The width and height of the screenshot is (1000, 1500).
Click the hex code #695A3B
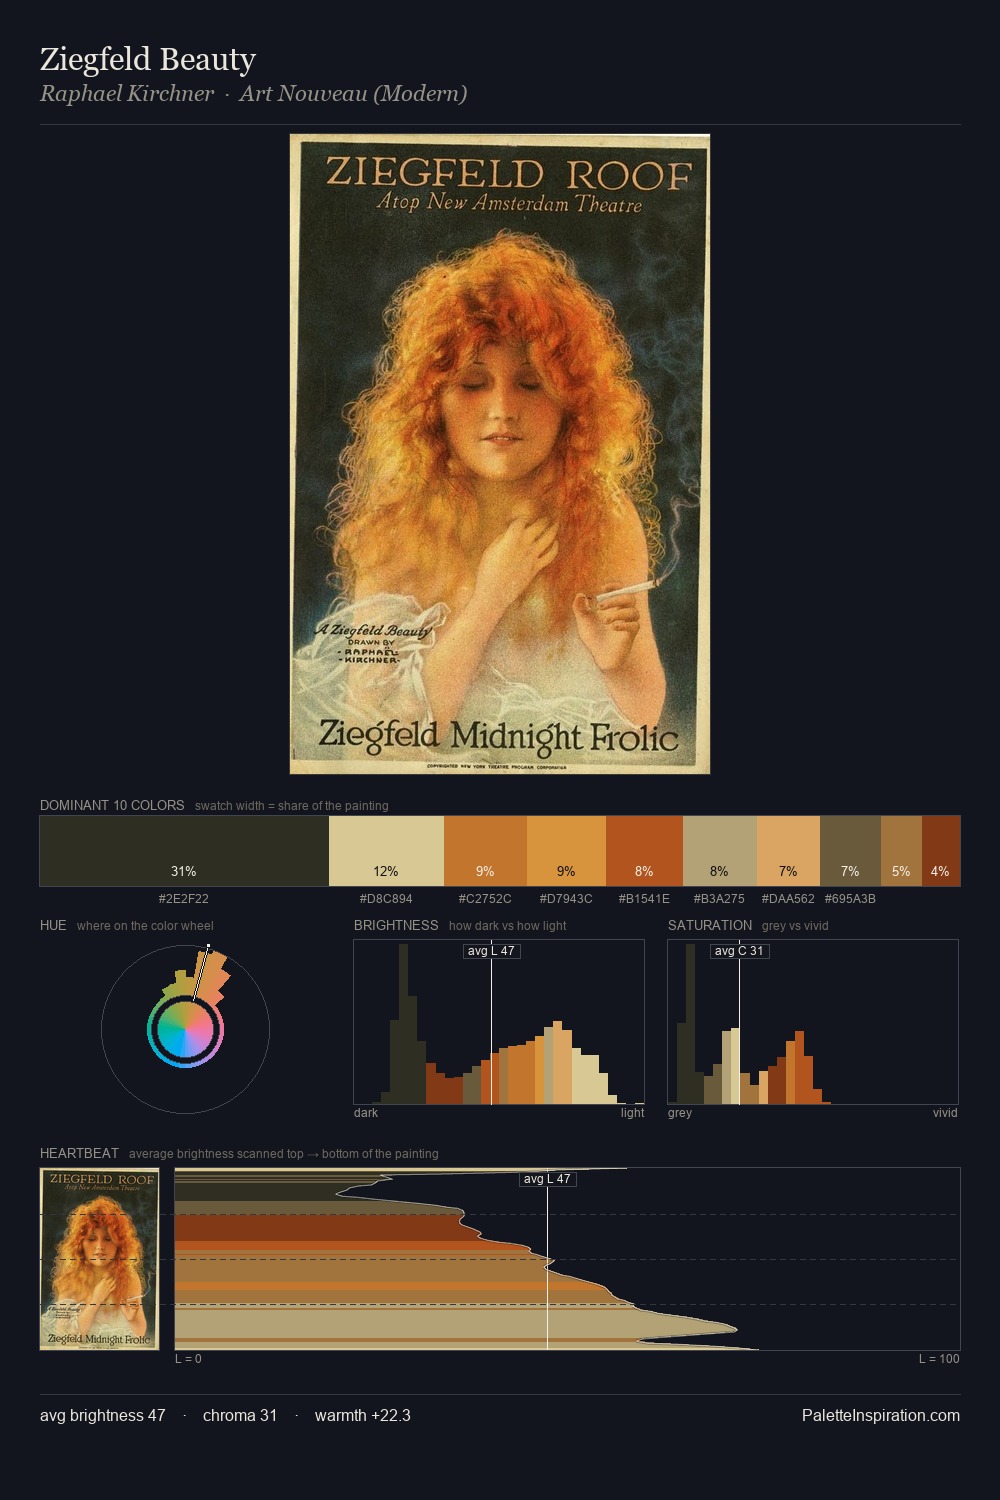[x=850, y=899]
